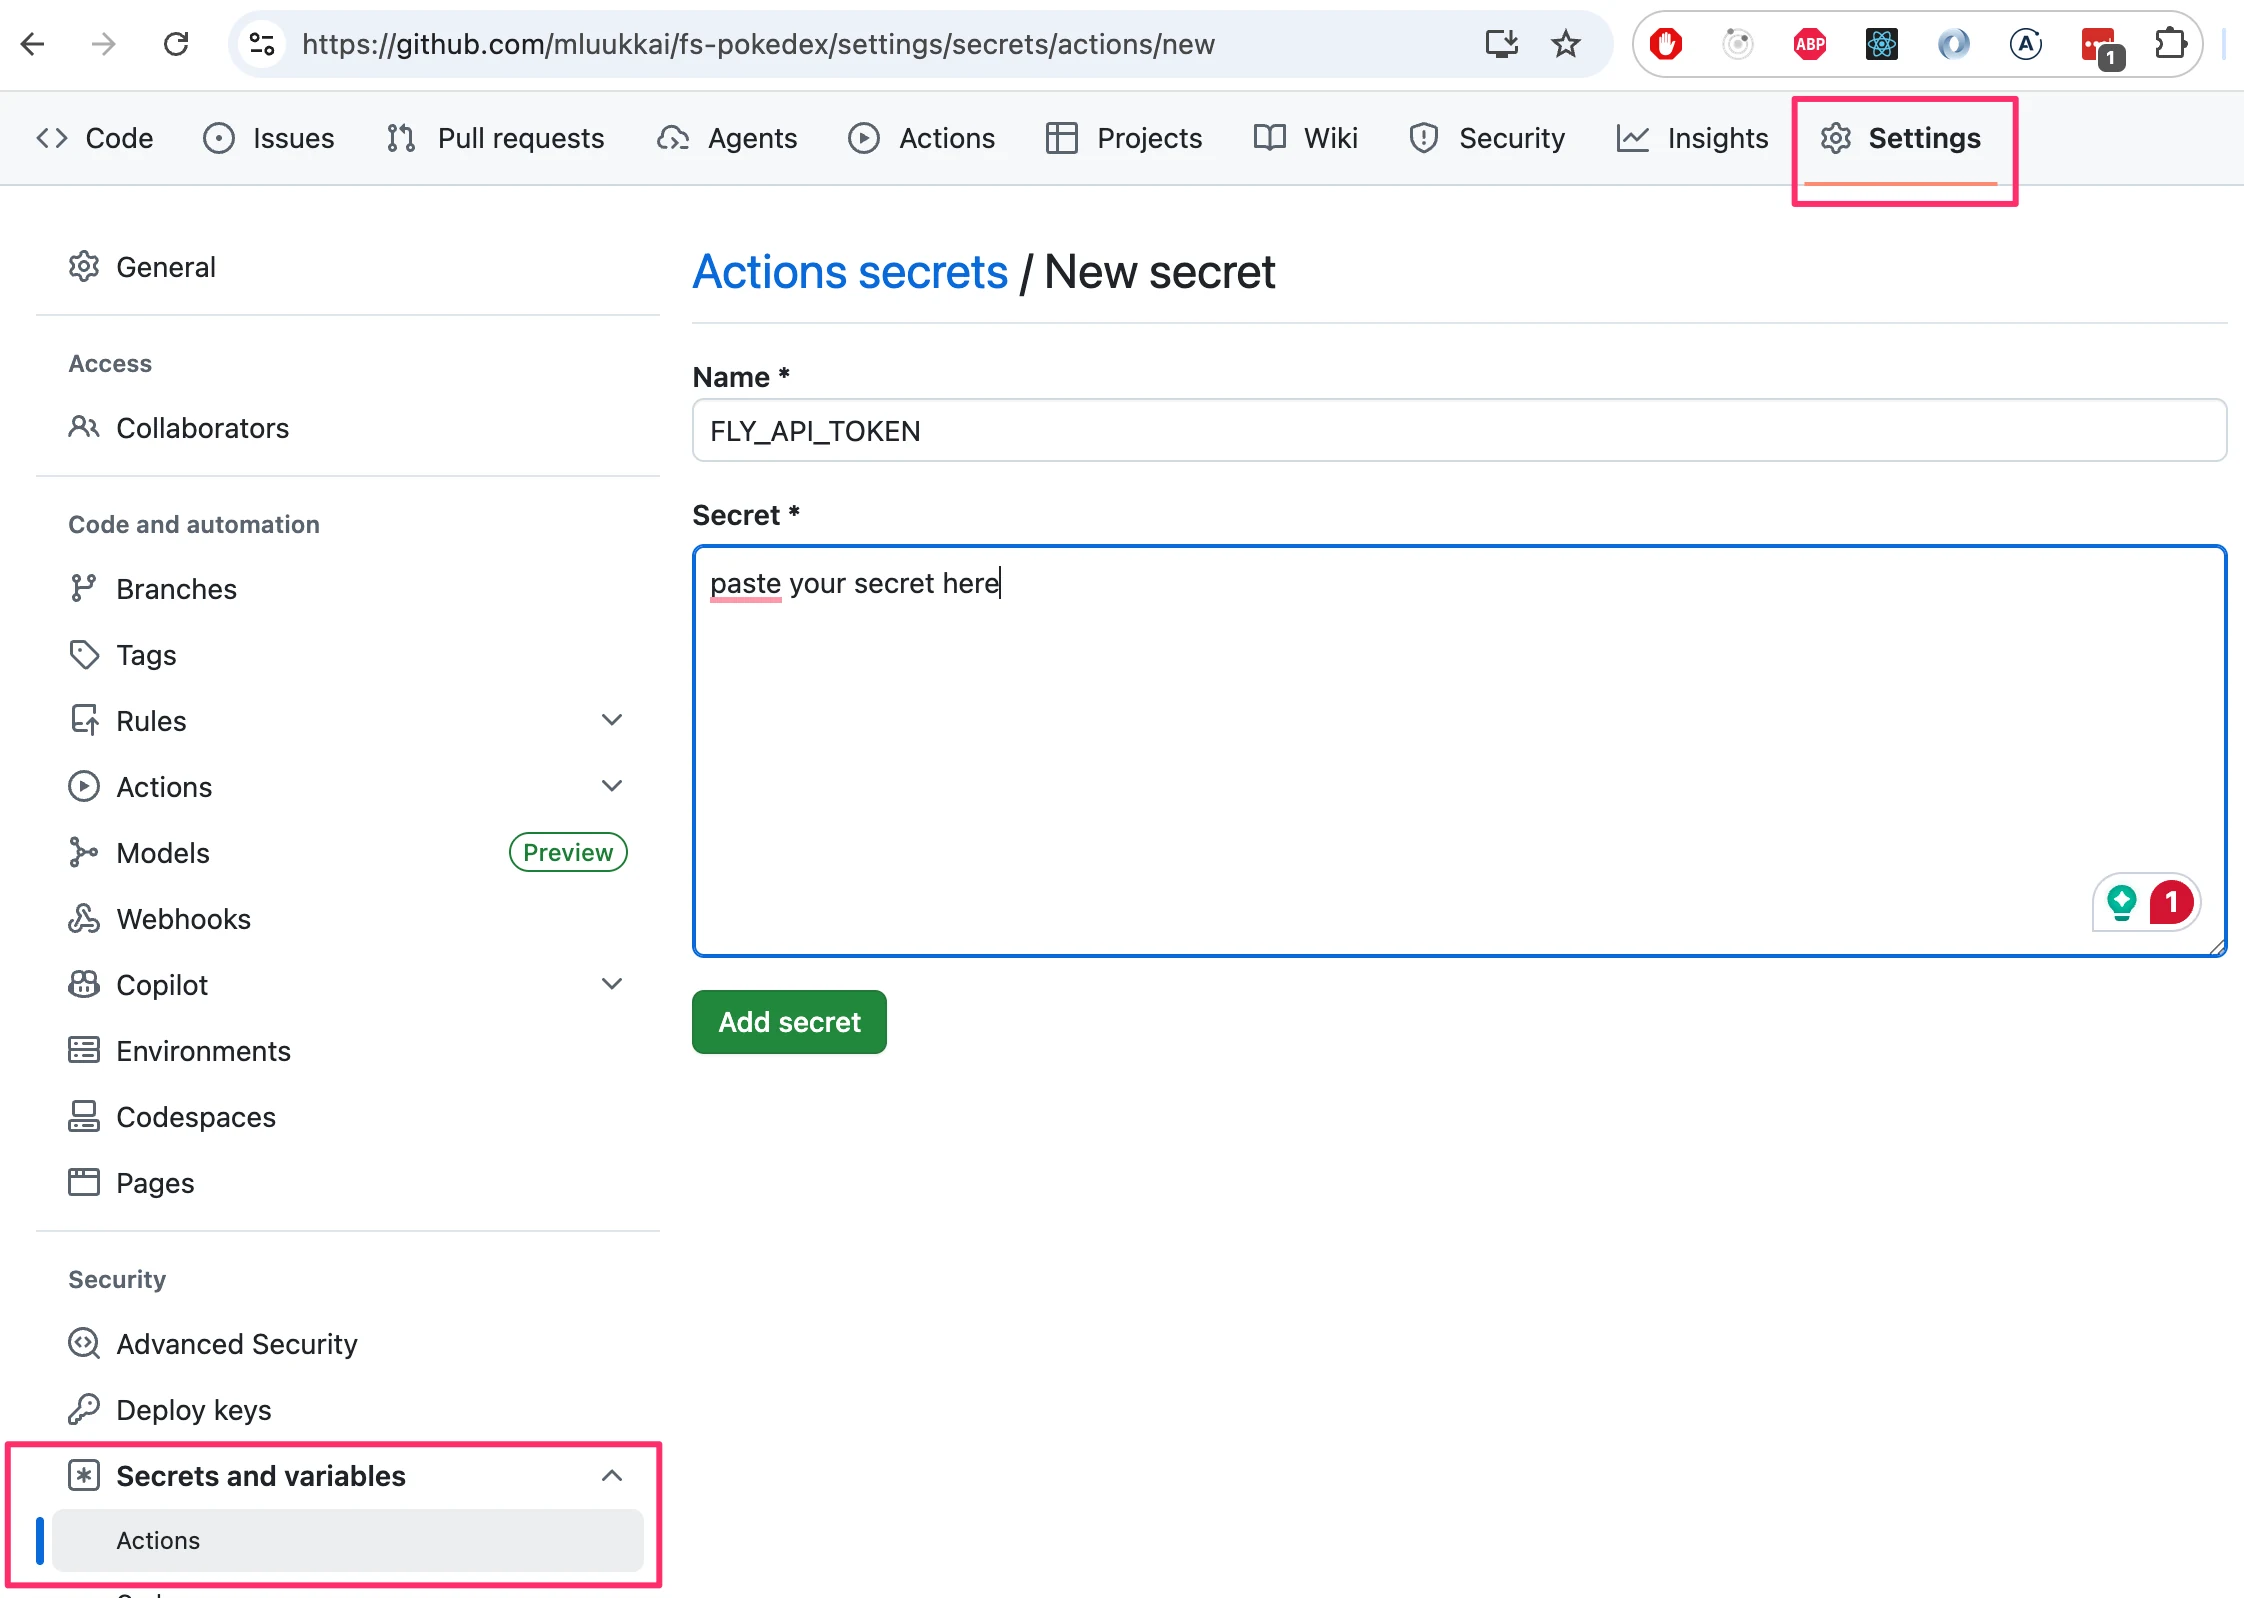Collapse the Secrets and variables section

pos(612,1476)
